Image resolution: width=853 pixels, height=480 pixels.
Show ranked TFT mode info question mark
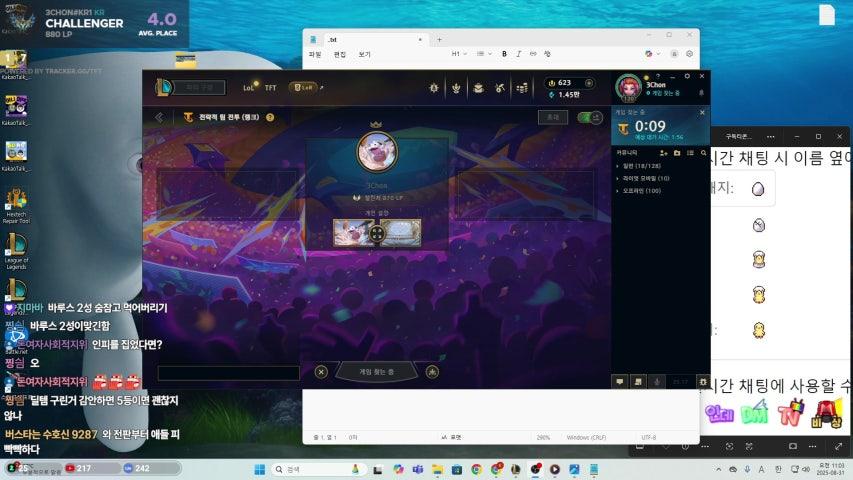270,117
